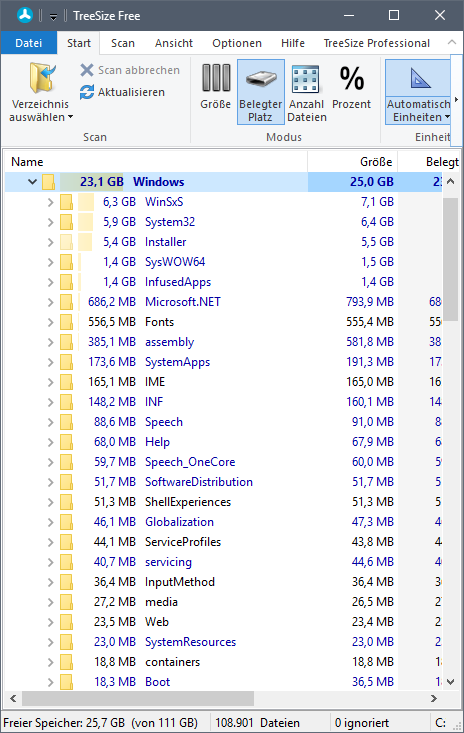
Task: Open the Ansicht tab
Action: pyautogui.click(x=174, y=43)
